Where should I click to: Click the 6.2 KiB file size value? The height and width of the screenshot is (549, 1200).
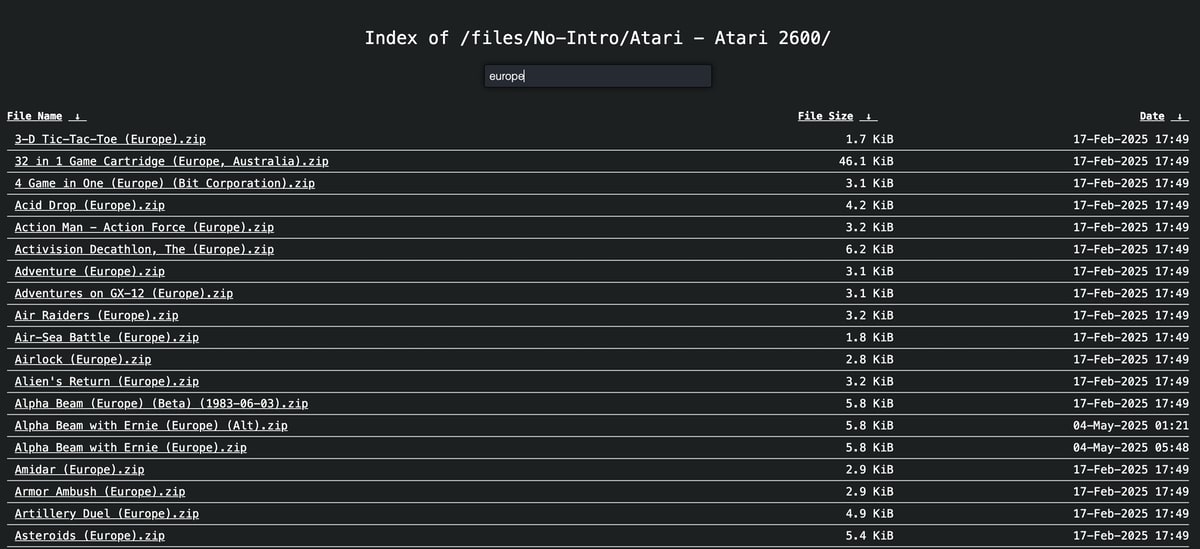point(870,250)
